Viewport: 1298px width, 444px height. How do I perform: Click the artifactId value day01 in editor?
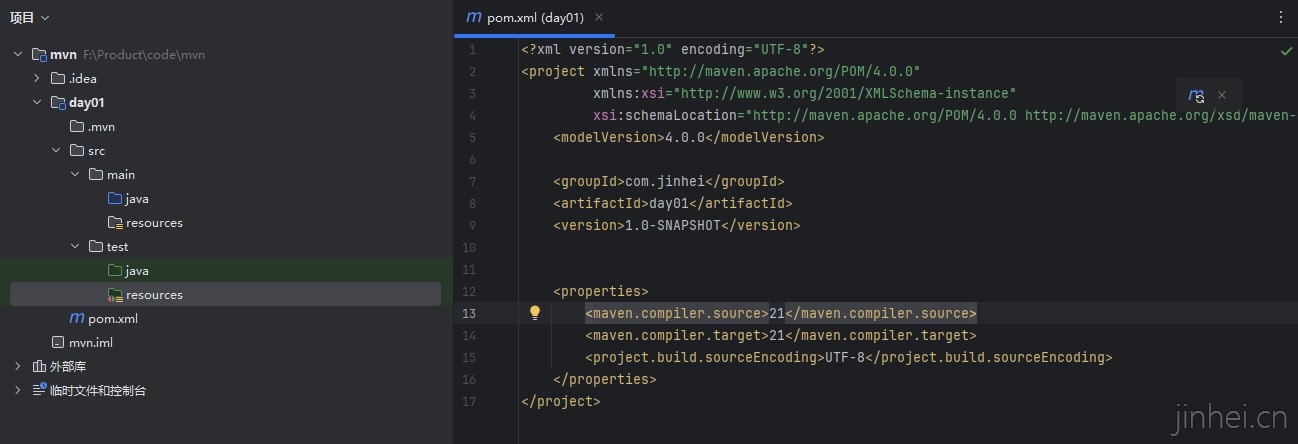point(669,203)
